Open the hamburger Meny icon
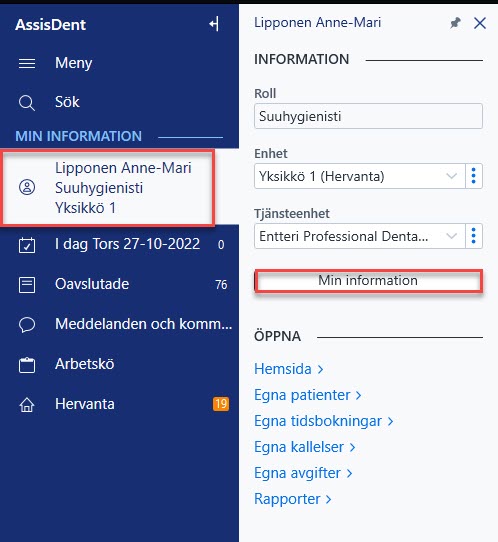Image resolution: width=498 pixels, height=542 pixels. (x=27, y=63)
